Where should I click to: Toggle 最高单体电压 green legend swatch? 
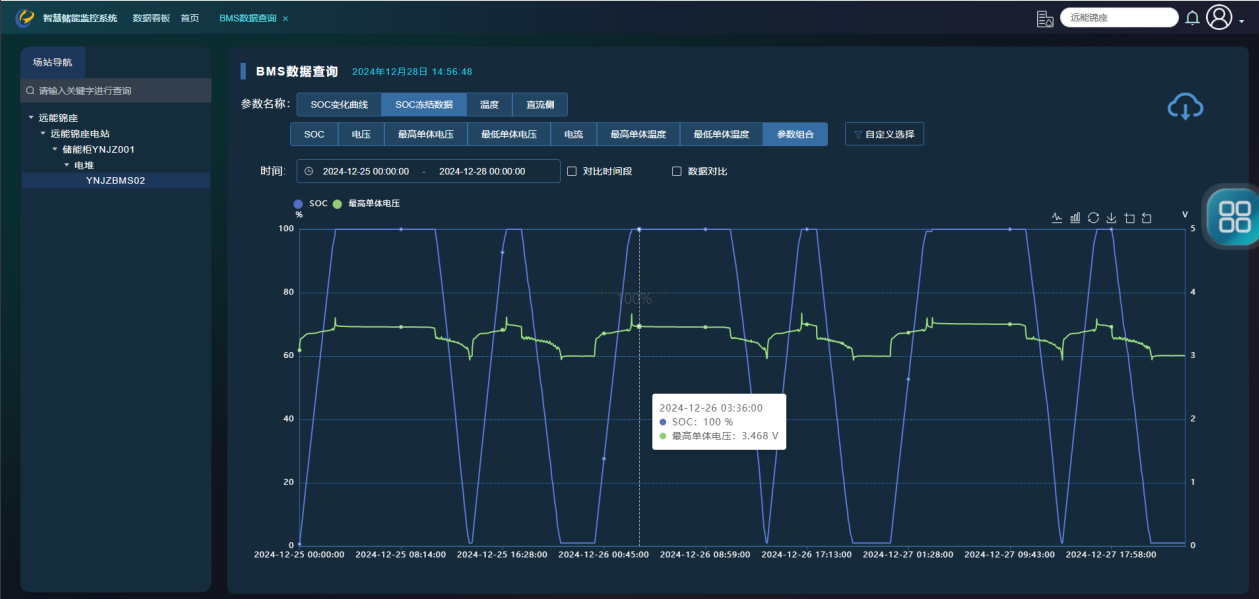click(x=338, y=203)
